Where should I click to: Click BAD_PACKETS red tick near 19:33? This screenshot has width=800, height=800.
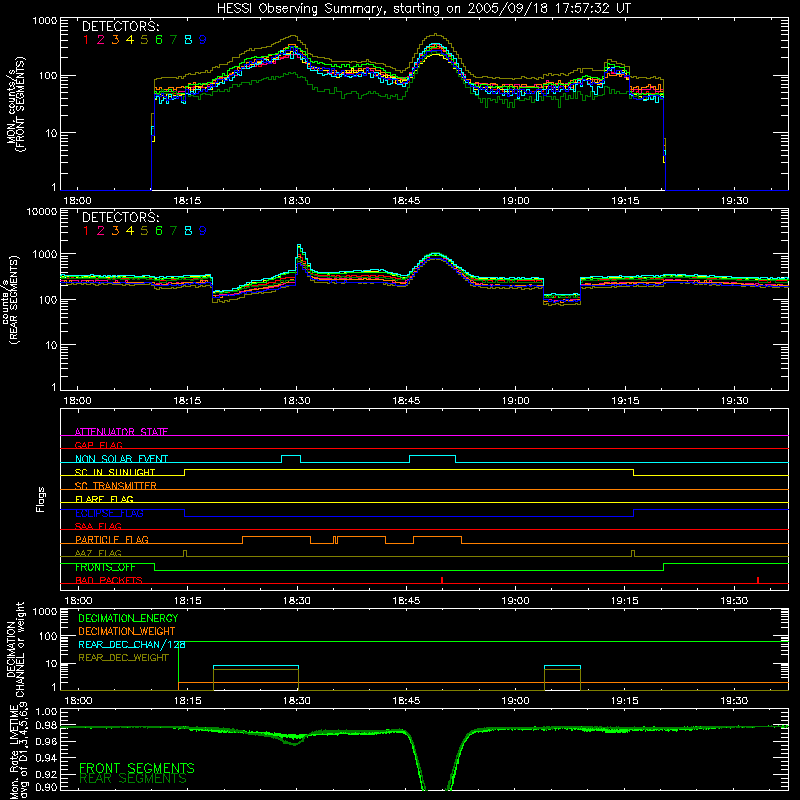pos(758,580)
